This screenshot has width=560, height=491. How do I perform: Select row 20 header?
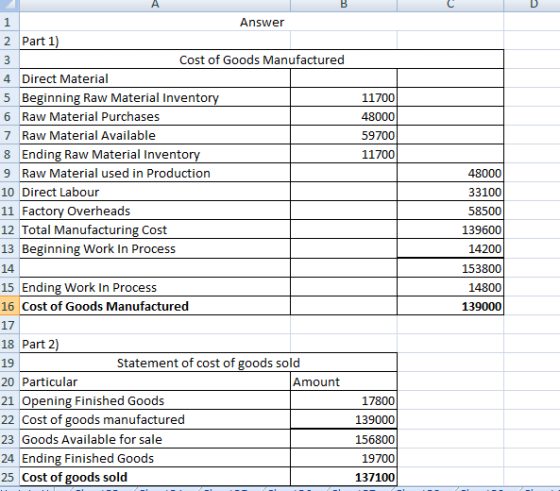pos(10,382)
